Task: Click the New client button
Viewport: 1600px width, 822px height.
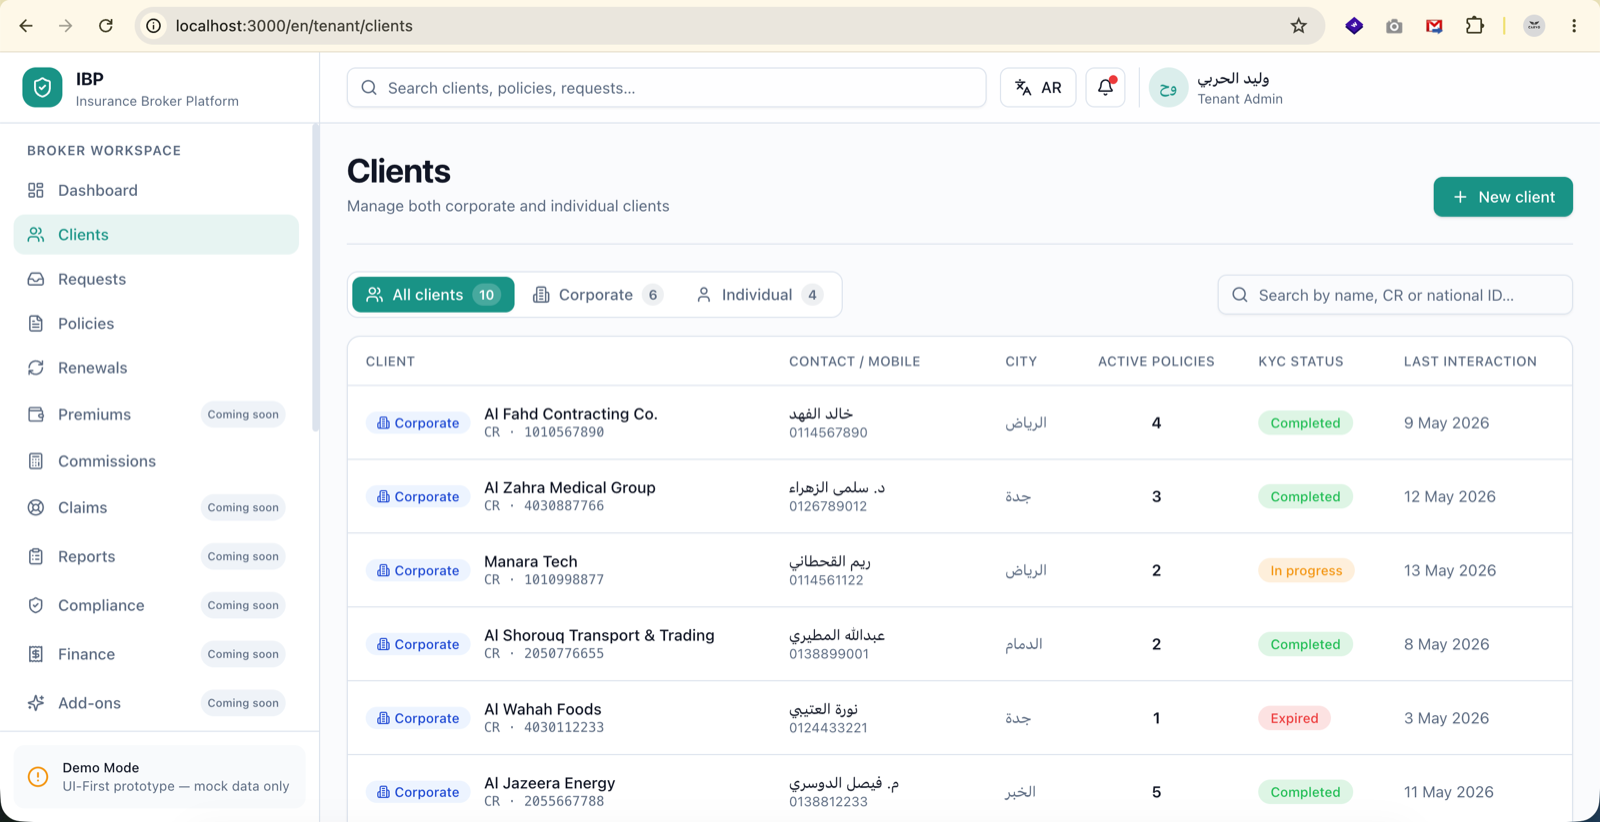Action: (1503, 197)
